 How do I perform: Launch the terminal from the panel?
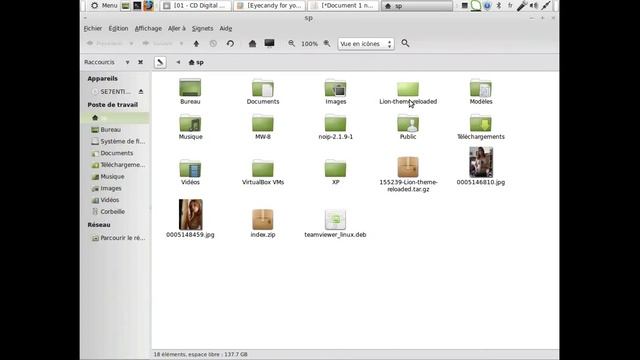coord(137,5)
